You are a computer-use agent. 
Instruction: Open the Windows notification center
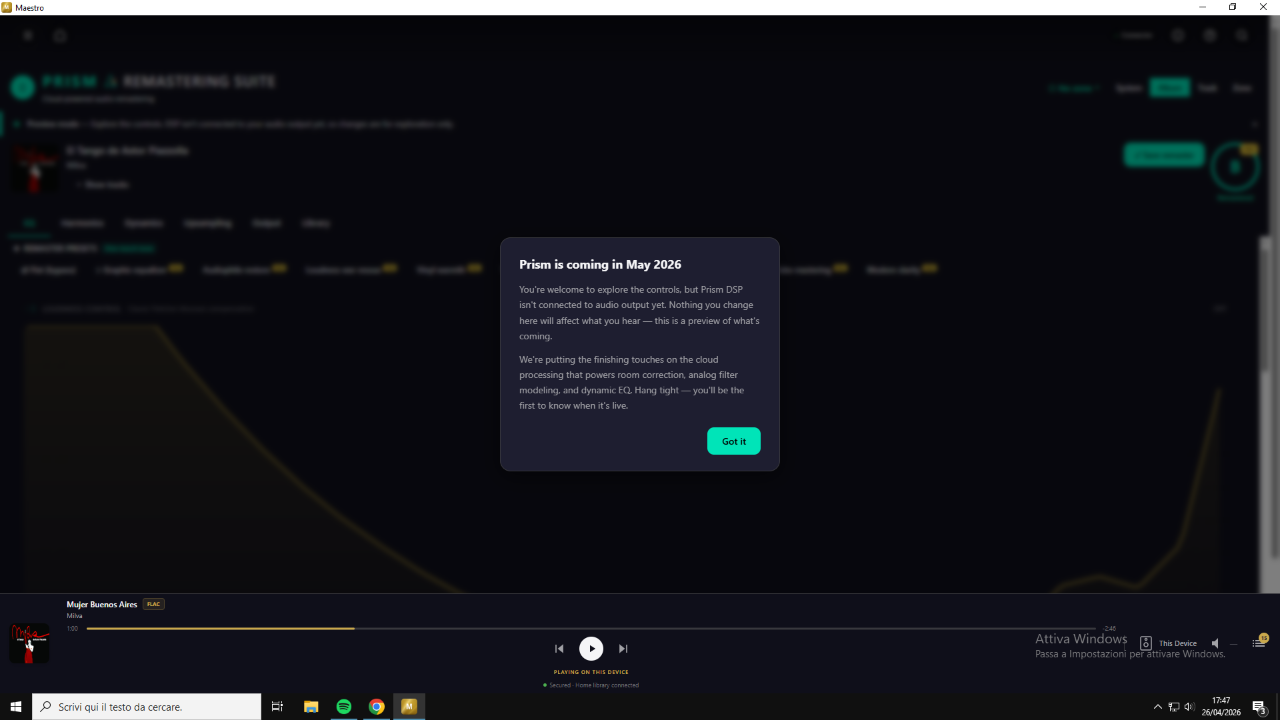[1260, 707]
